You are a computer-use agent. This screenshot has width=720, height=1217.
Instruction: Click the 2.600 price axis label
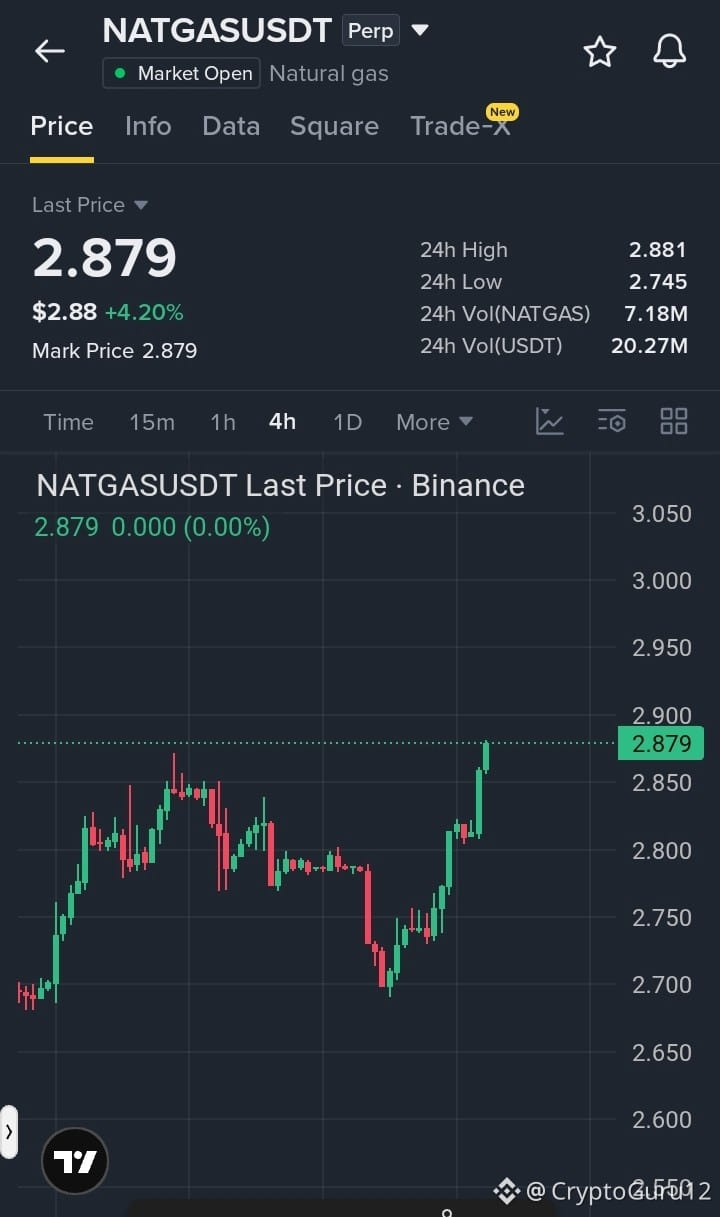pyautogui.click(x=662, y=1120)
